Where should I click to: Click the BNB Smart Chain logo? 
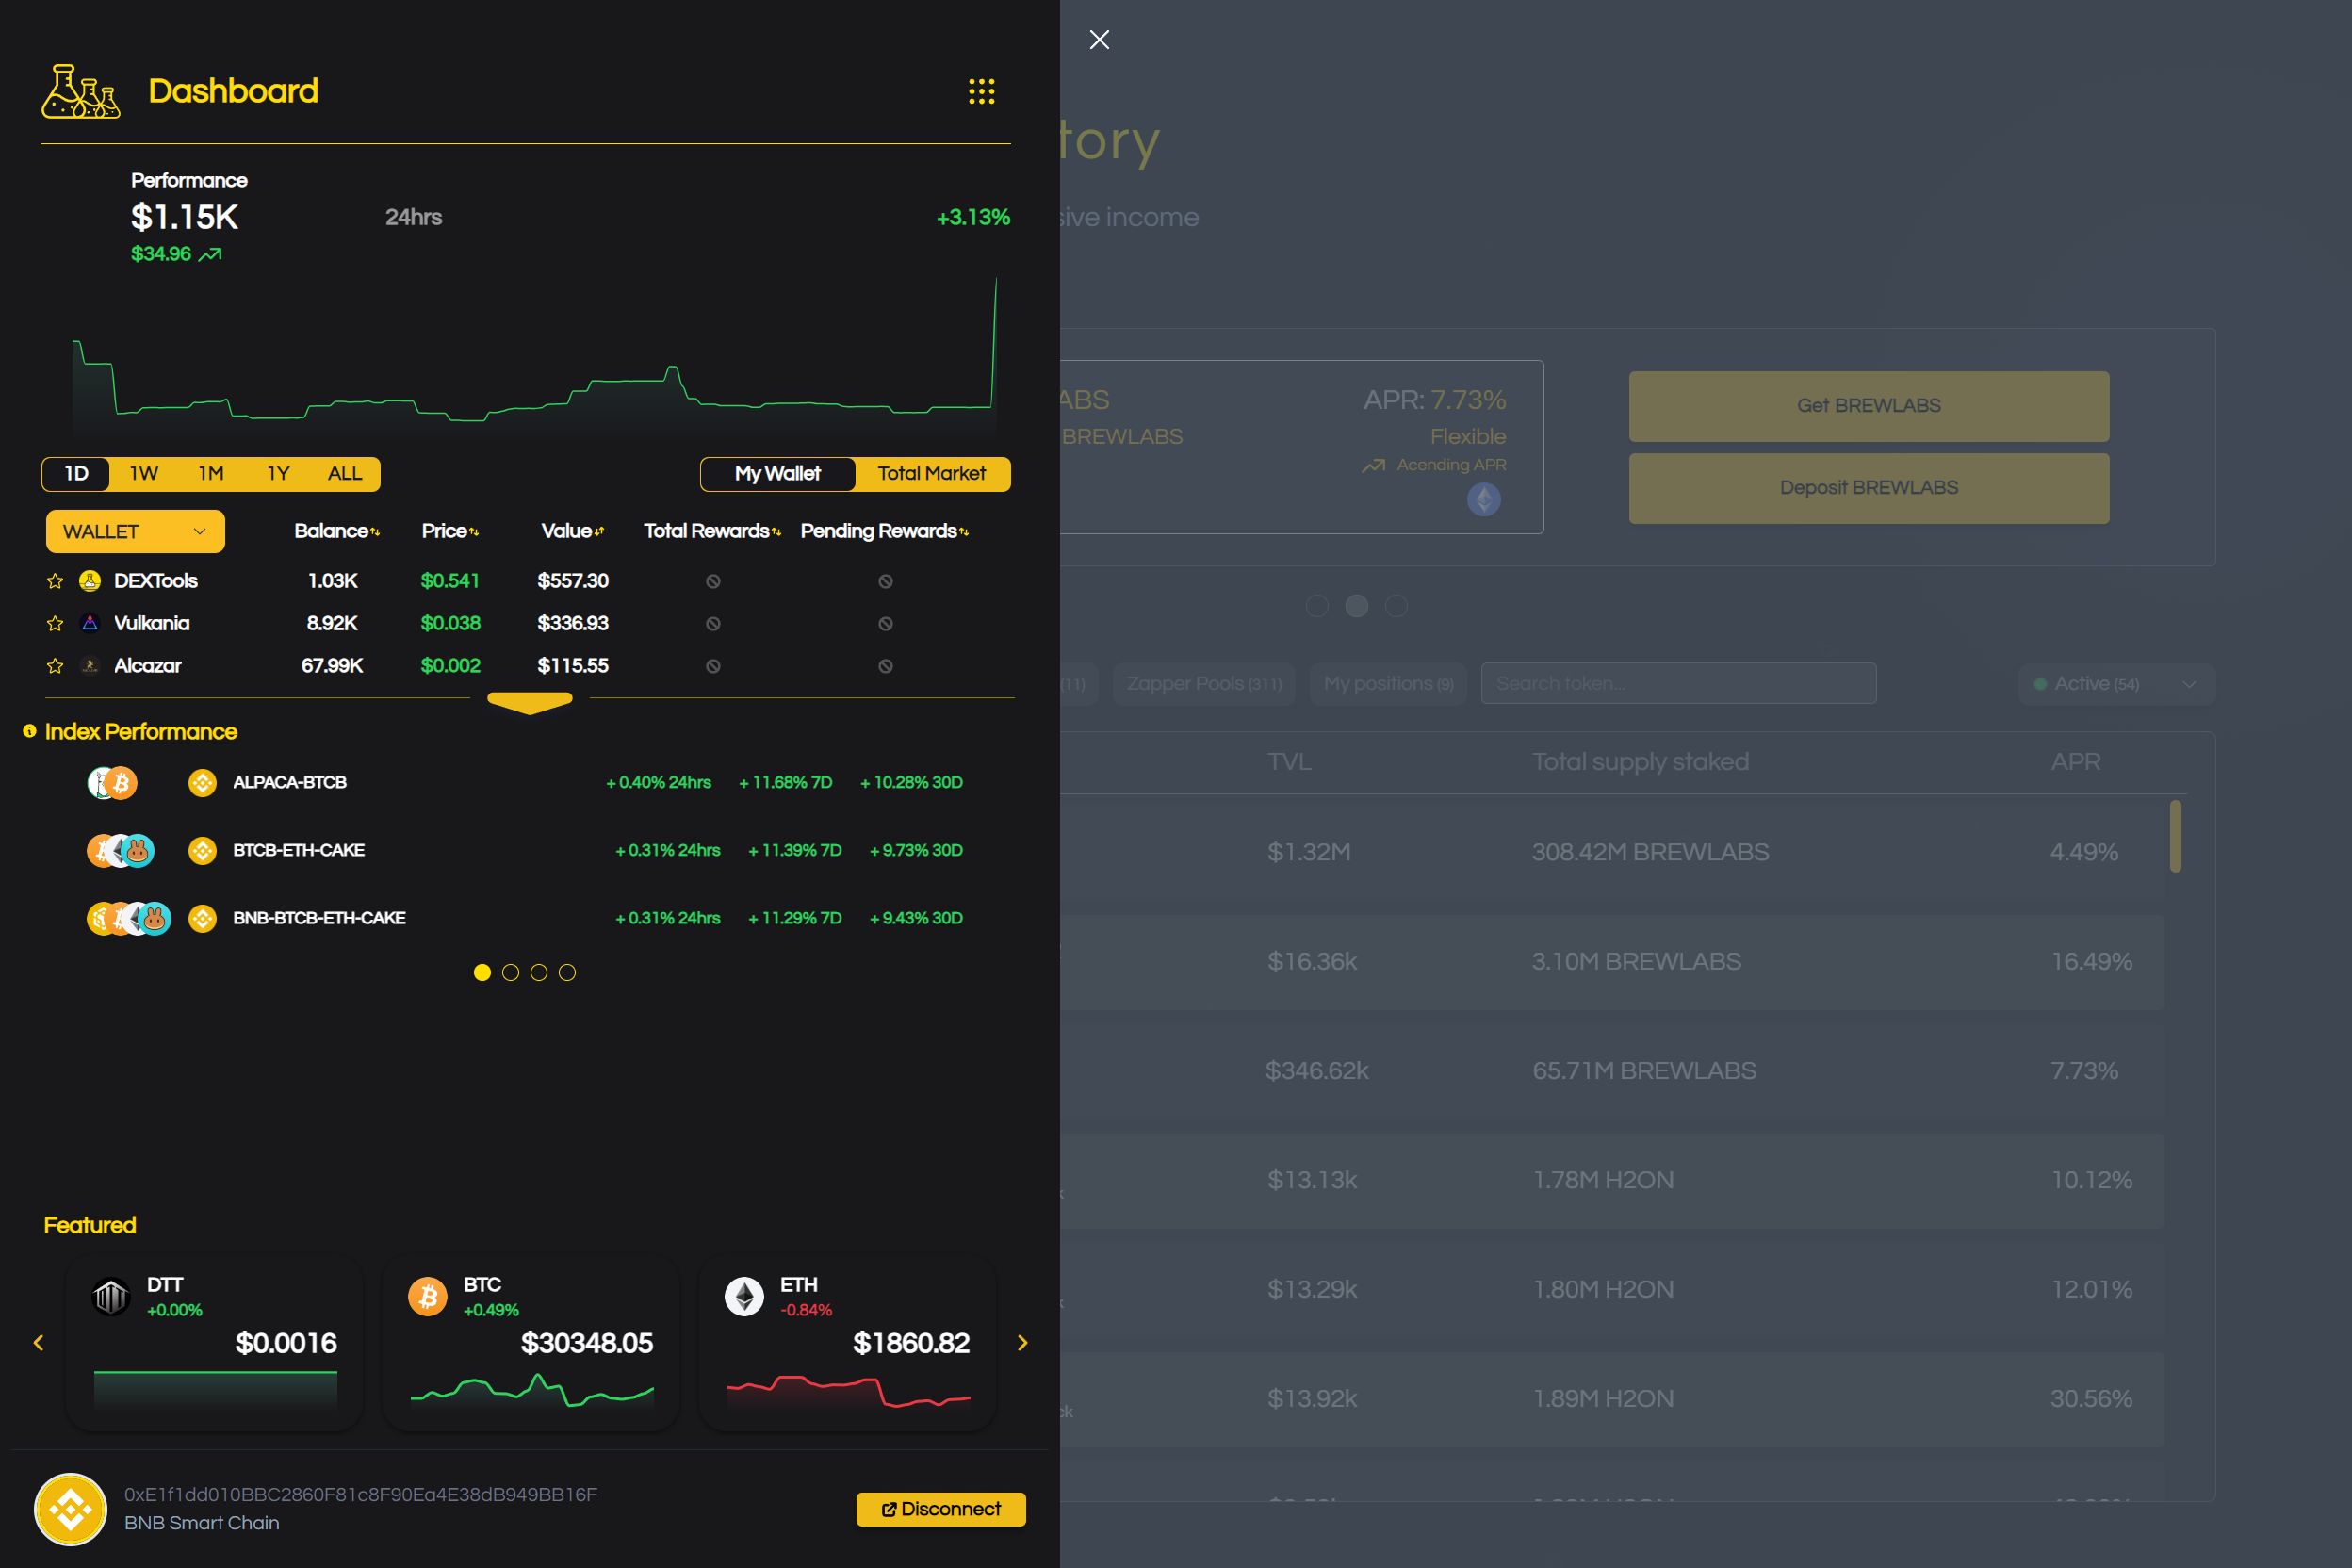point(71,1509)
